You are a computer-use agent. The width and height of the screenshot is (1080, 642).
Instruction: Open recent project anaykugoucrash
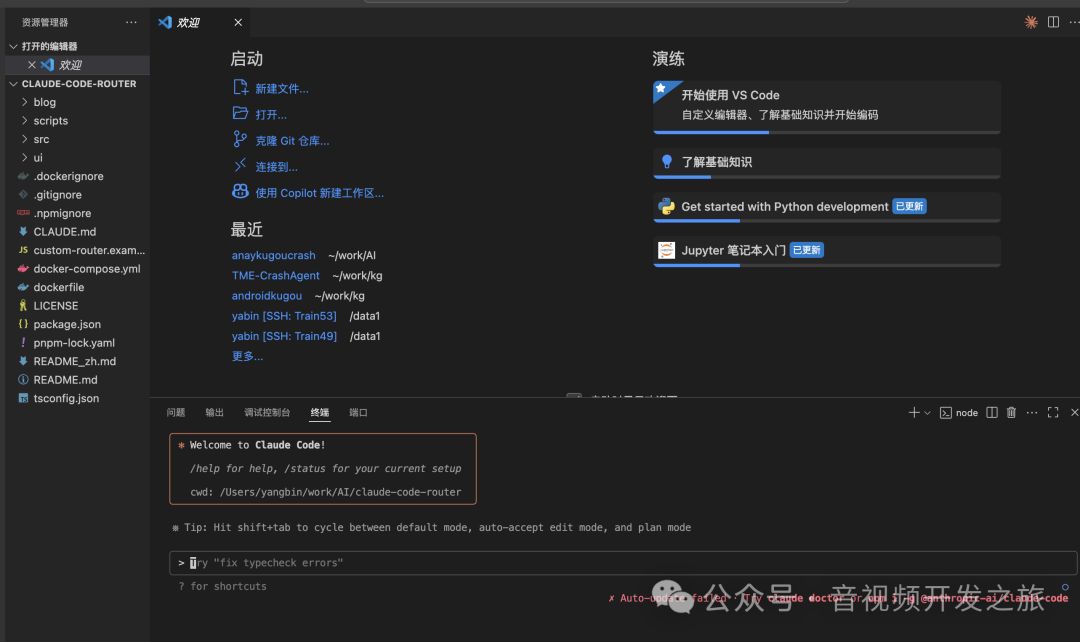273,256
